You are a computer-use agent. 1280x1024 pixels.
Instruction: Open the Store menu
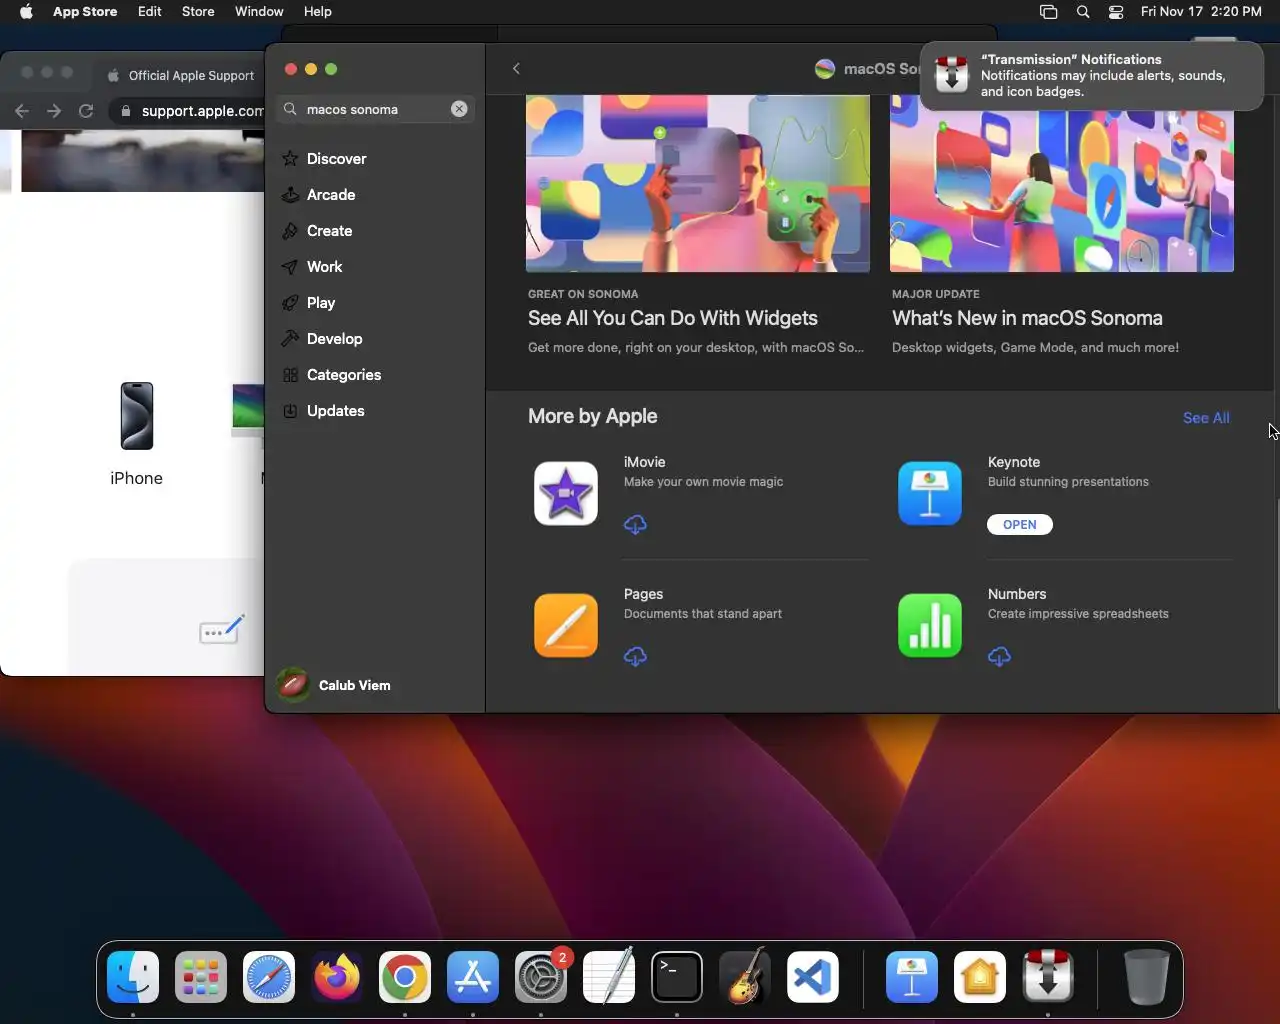tap(198, 12)
